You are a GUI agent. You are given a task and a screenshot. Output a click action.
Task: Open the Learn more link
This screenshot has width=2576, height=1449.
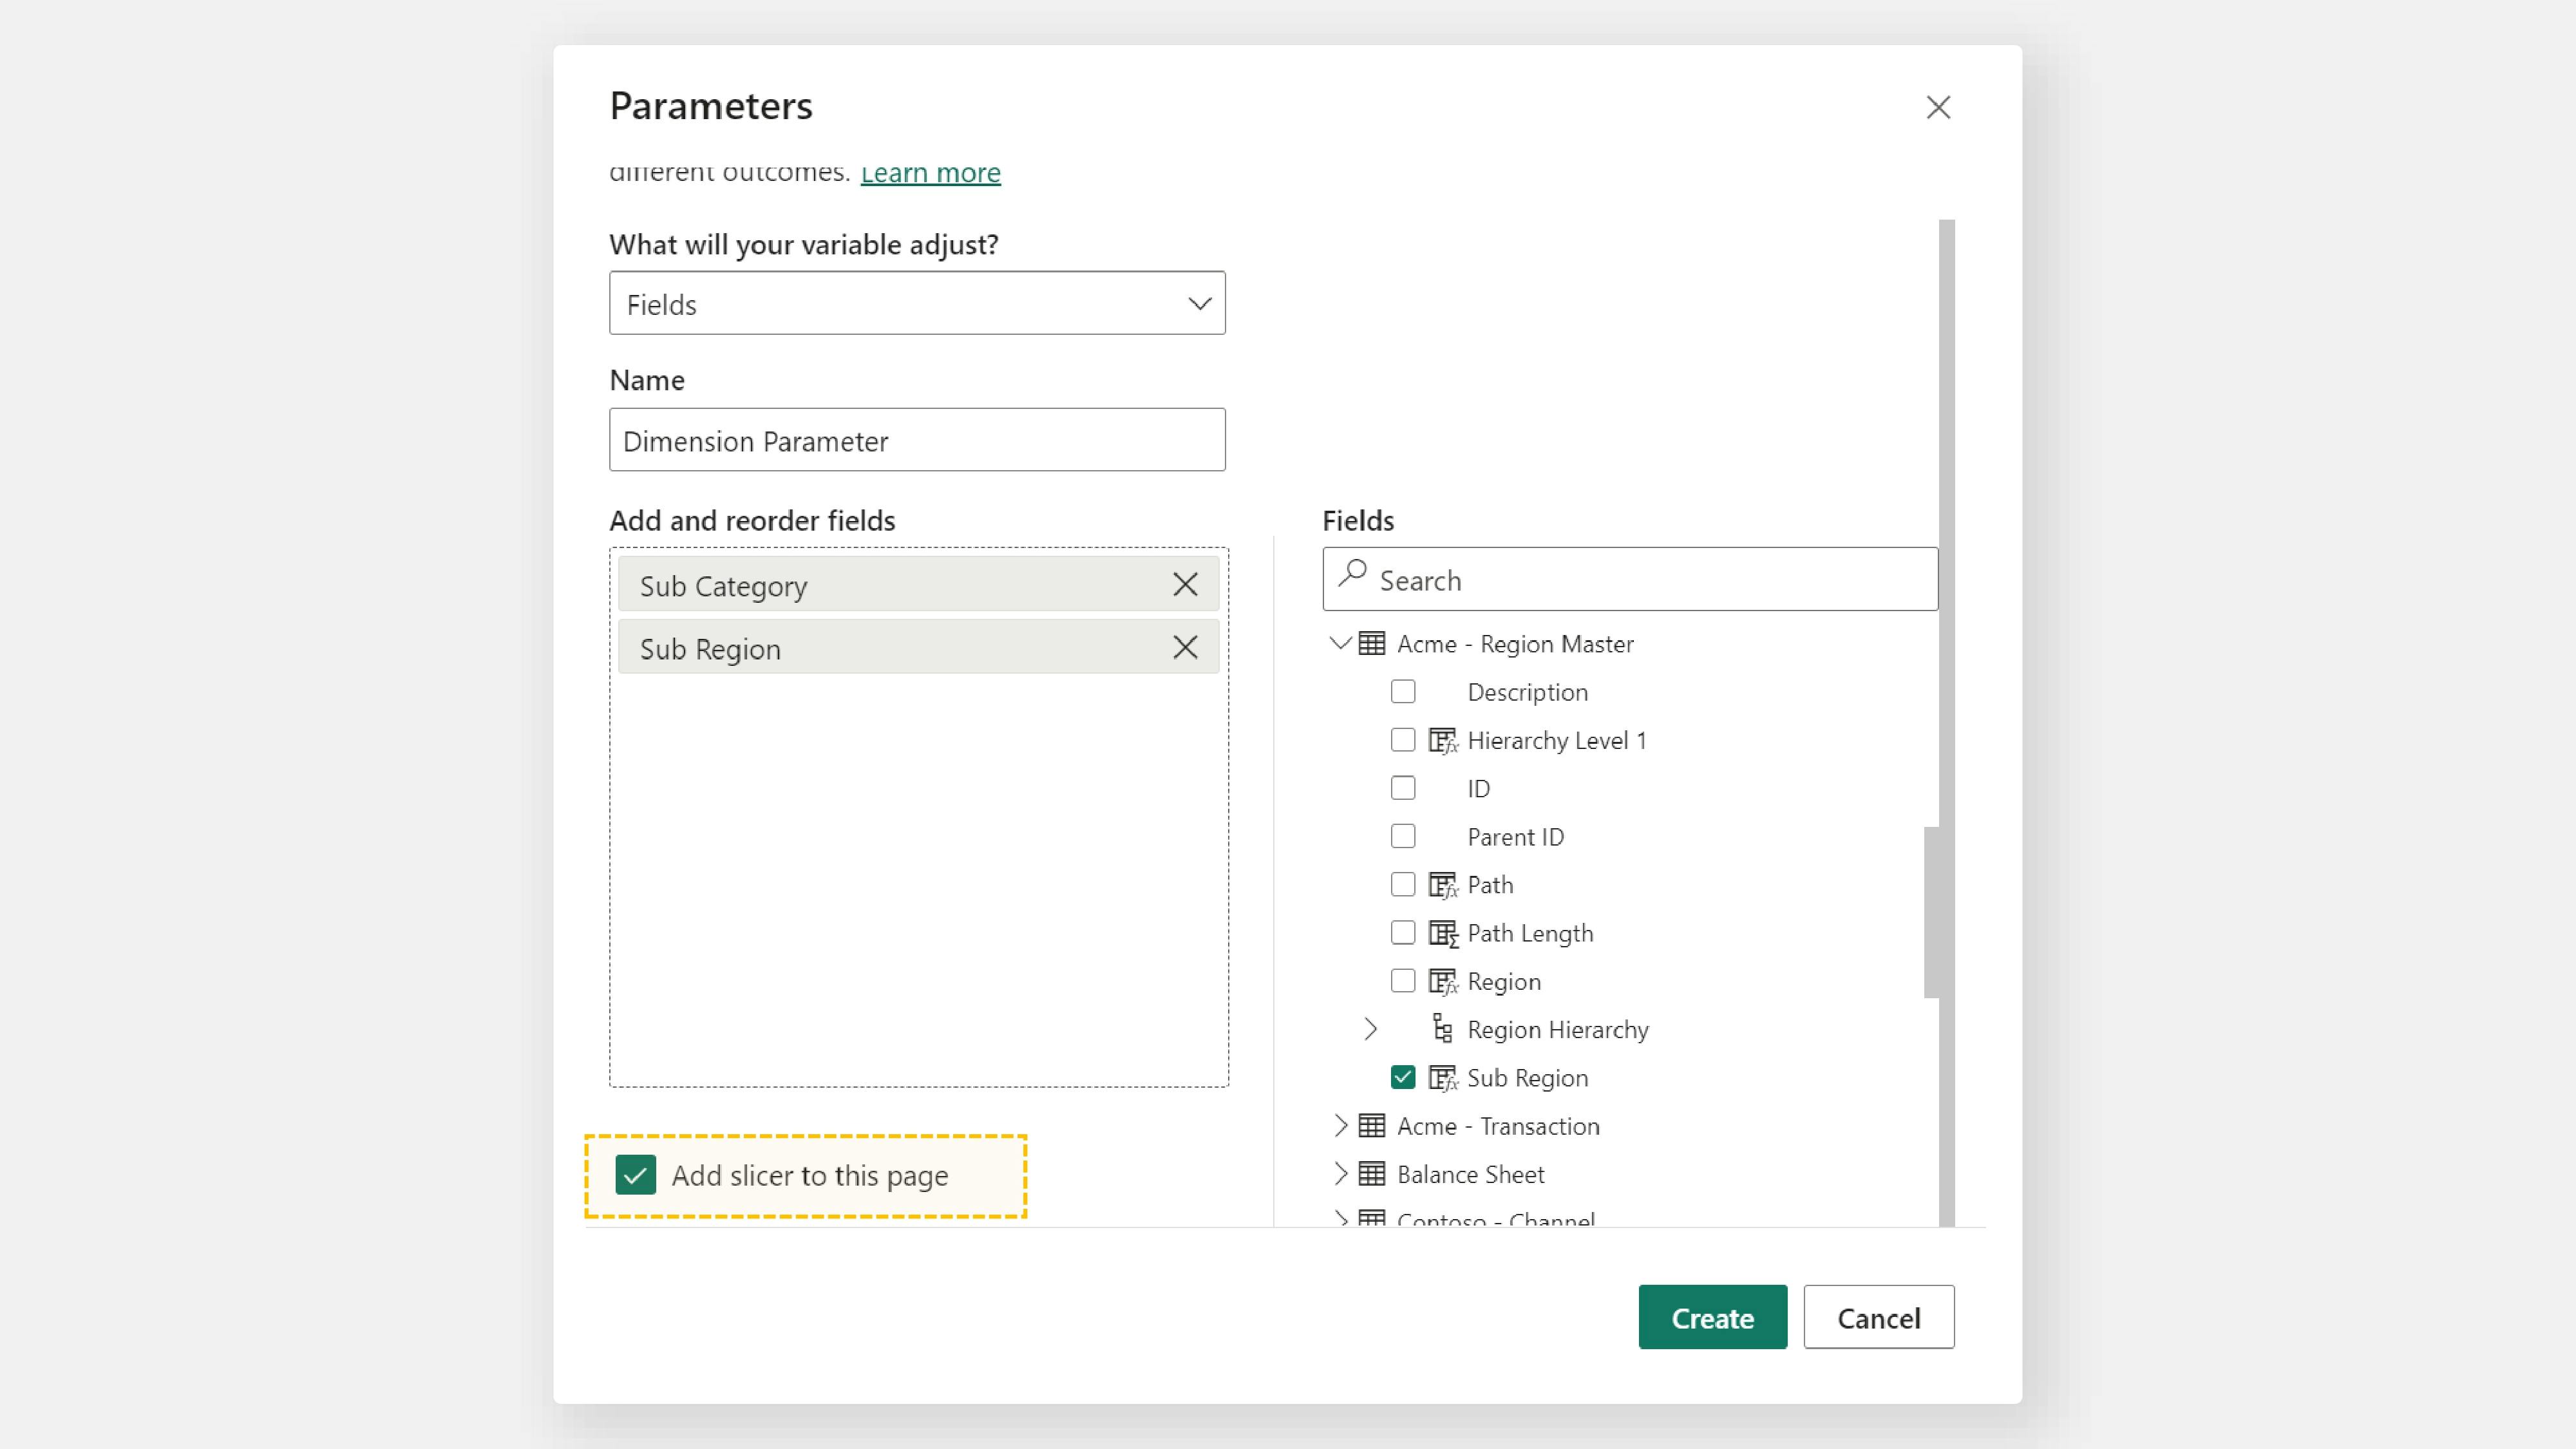click(x=930, y=173)
